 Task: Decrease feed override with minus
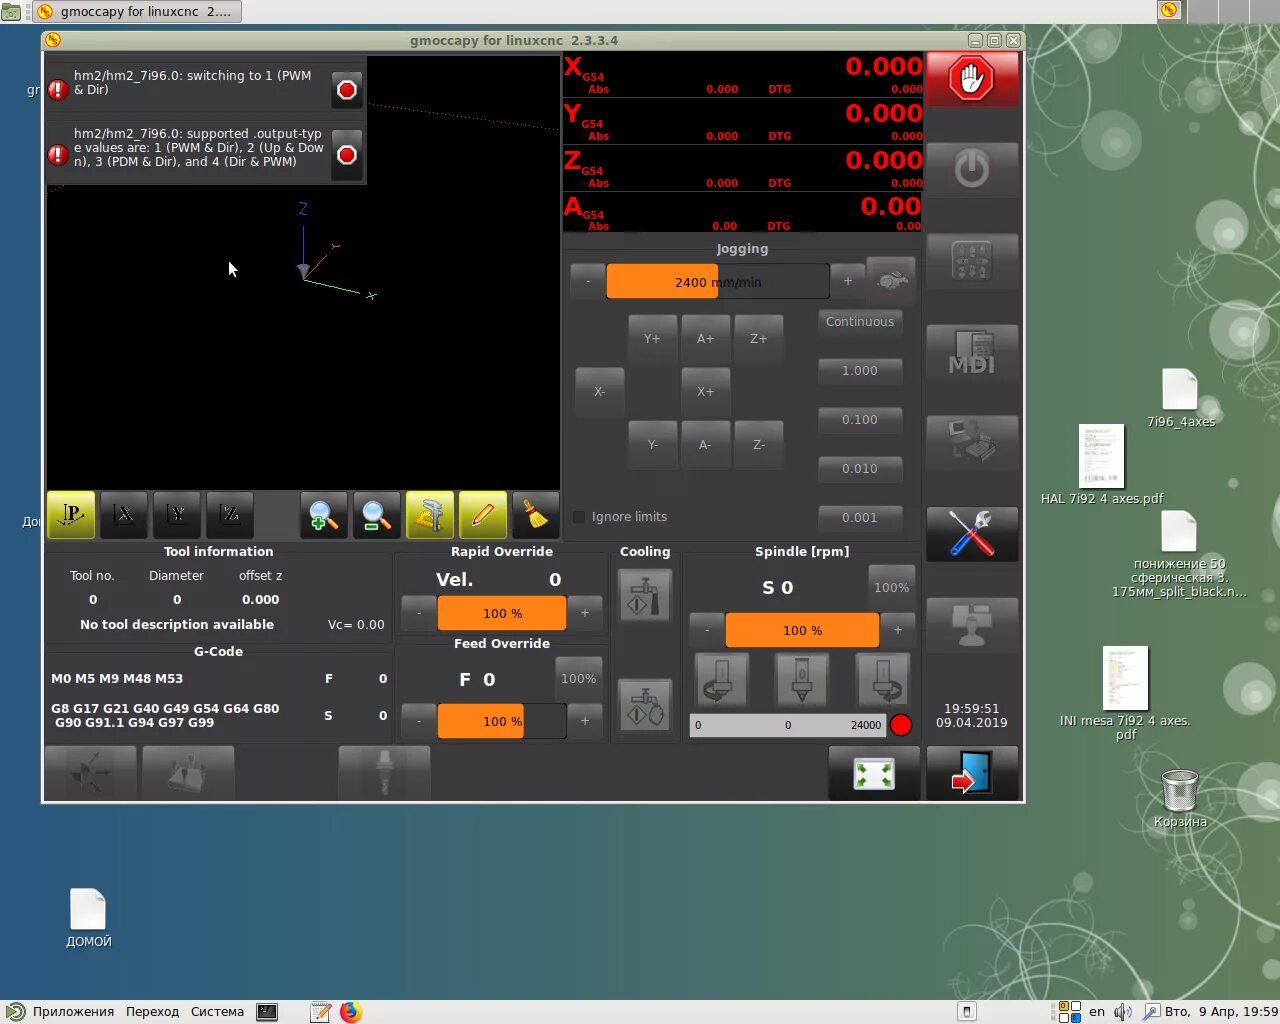tap(419, 721)
